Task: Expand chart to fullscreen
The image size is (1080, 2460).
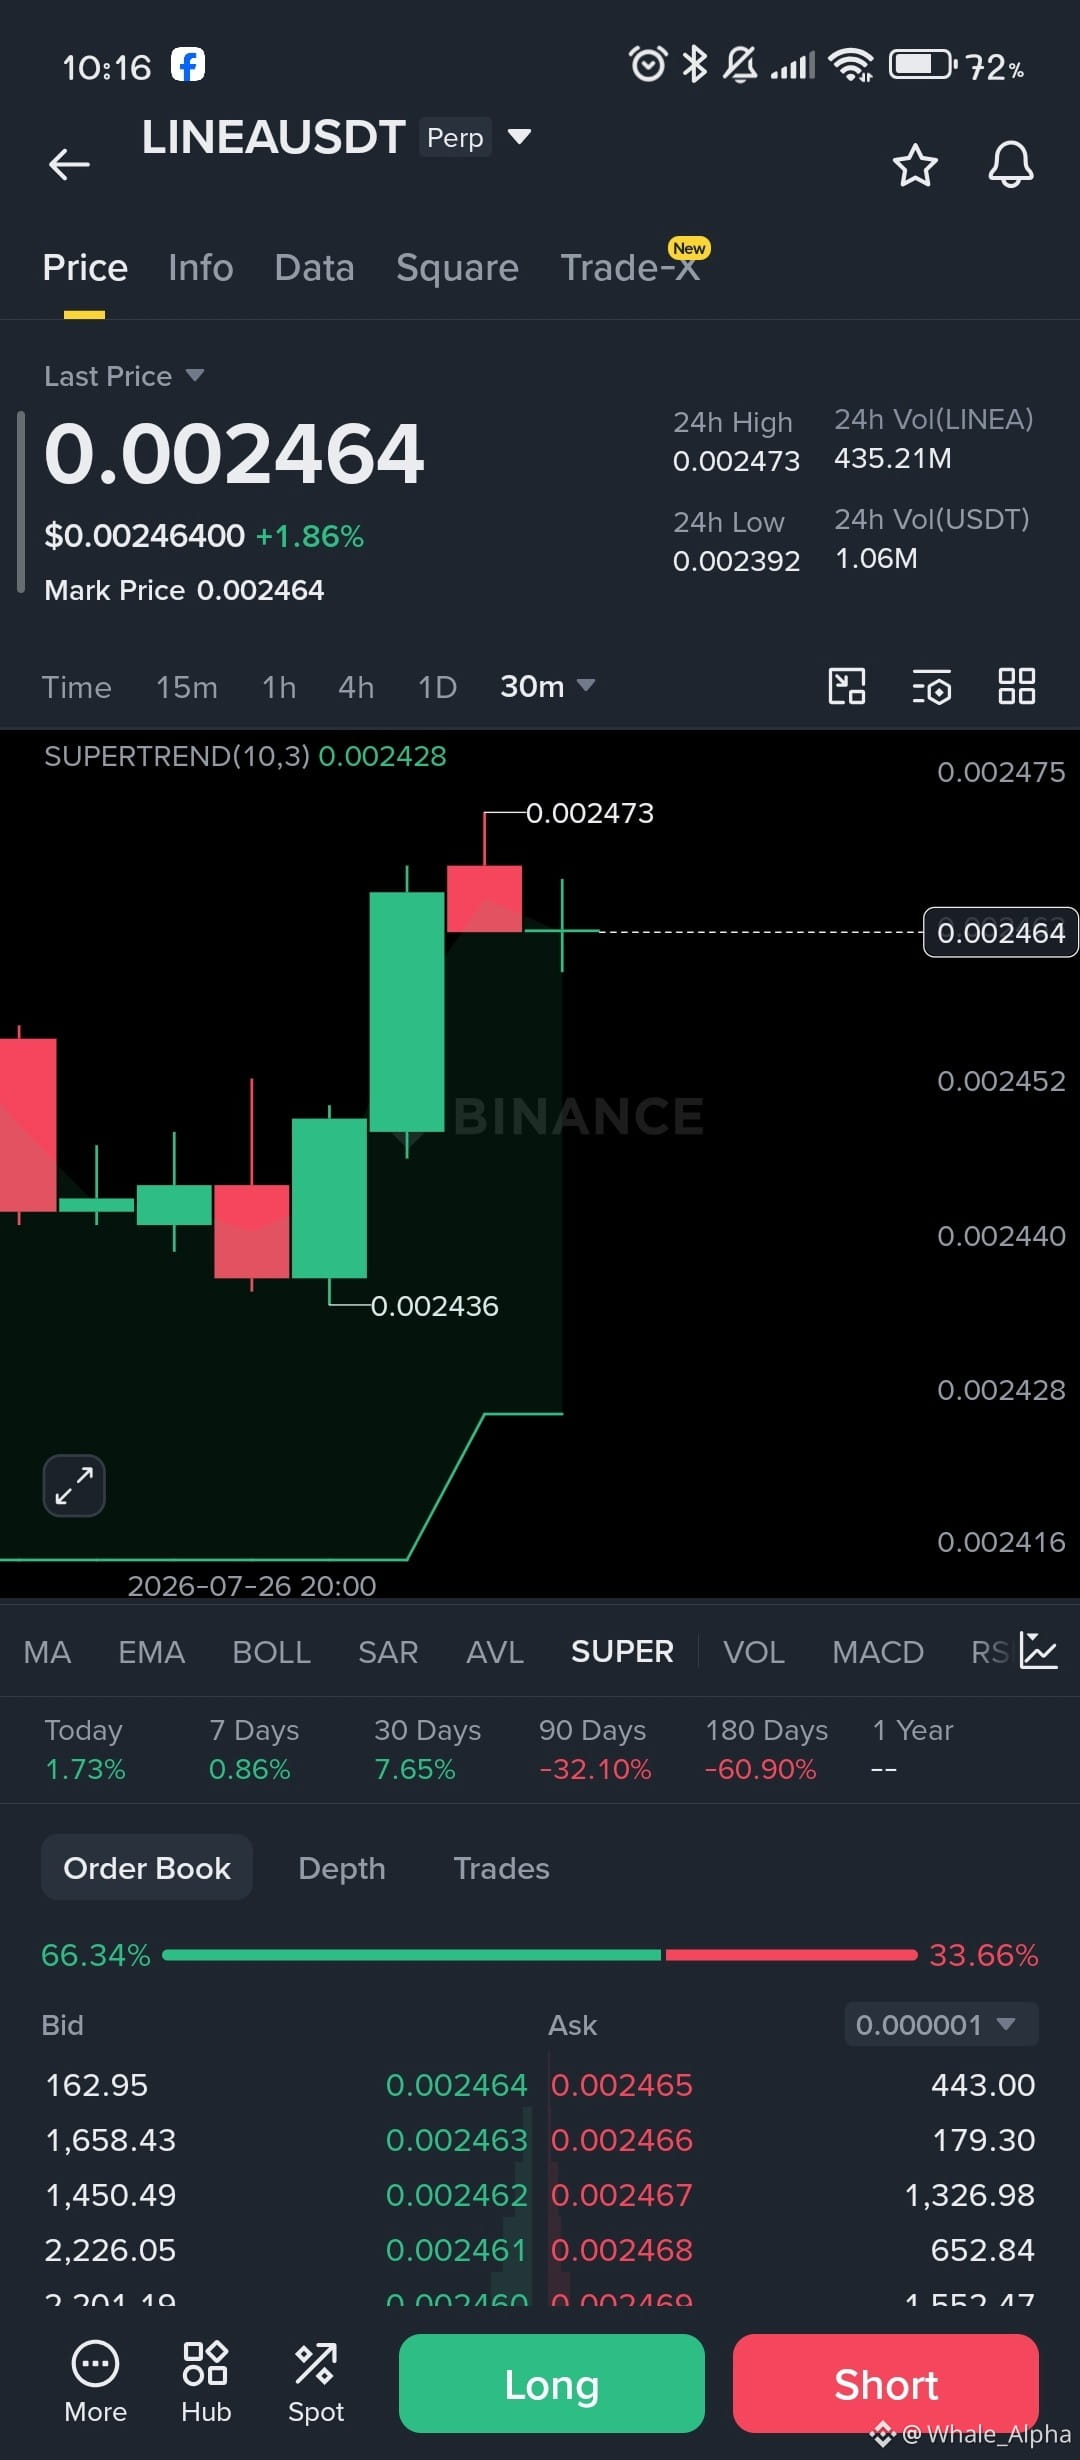Action: click(74, 1486)
